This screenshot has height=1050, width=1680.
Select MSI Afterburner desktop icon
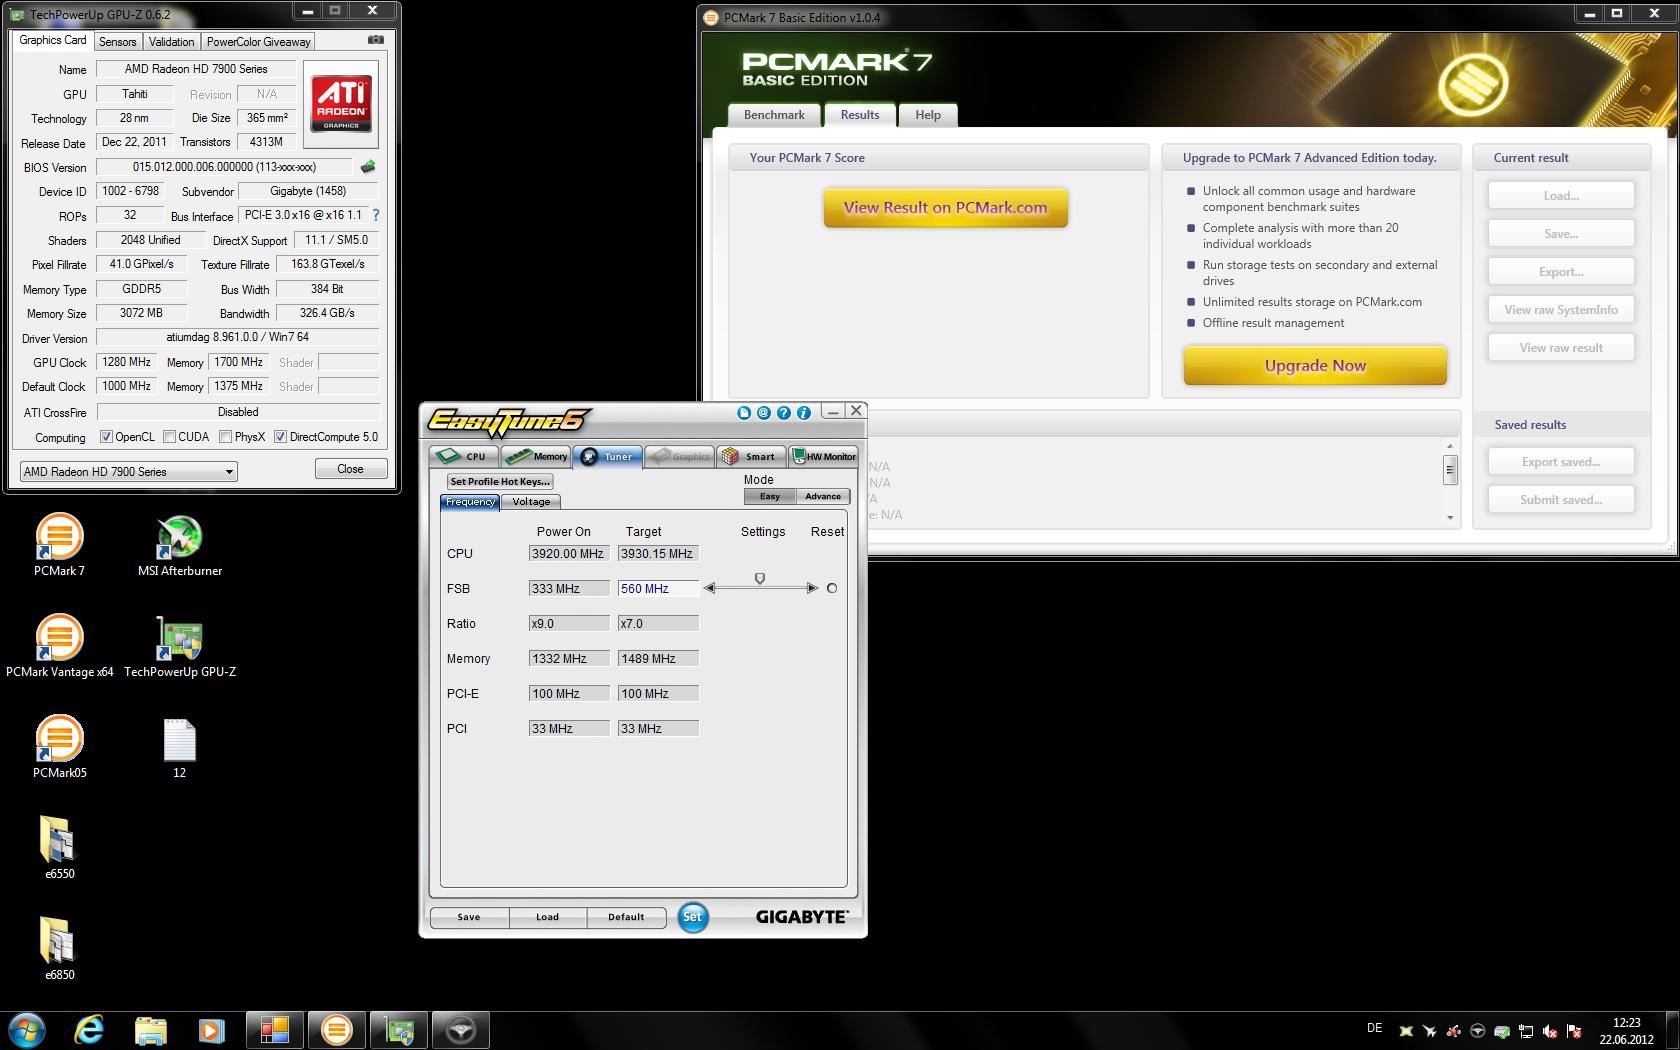pos(180,546)
